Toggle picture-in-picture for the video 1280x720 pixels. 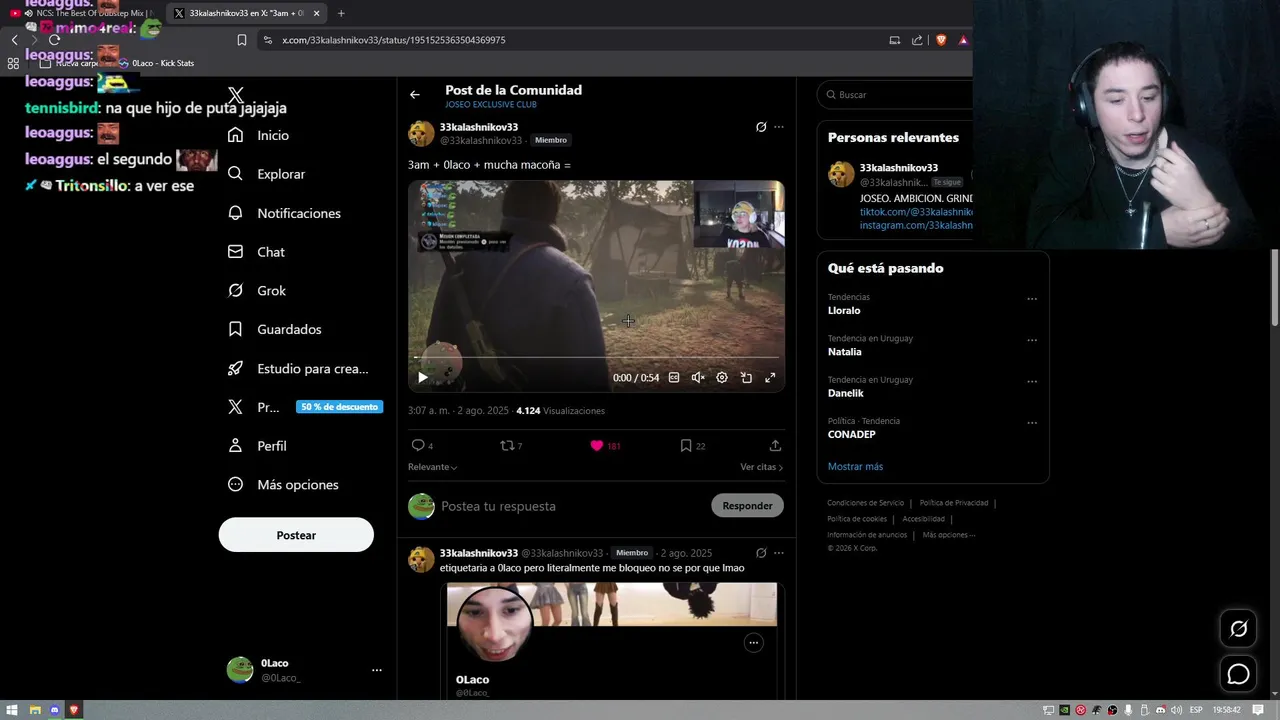[x=746, y=378]
